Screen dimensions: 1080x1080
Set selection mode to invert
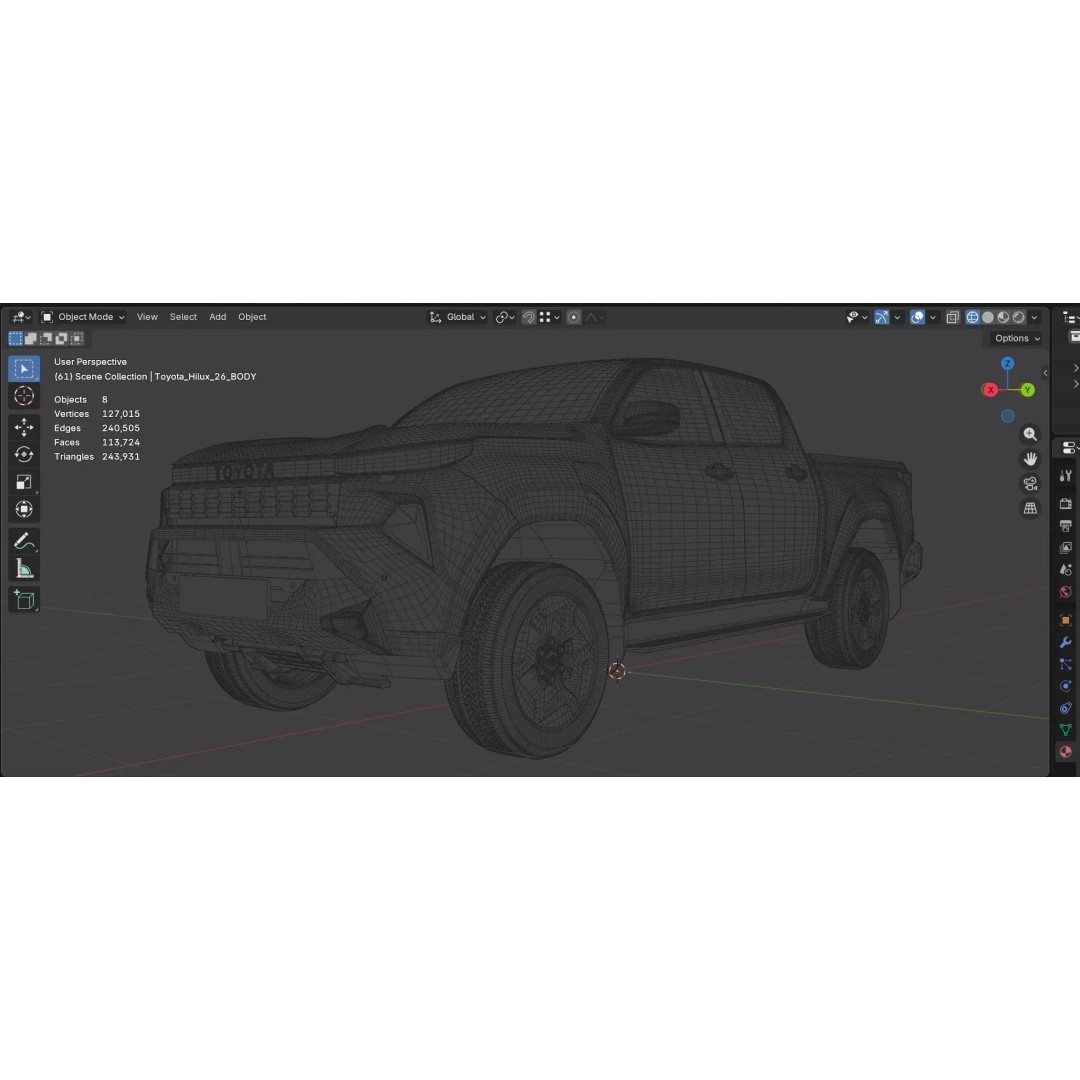pos(61,338)
